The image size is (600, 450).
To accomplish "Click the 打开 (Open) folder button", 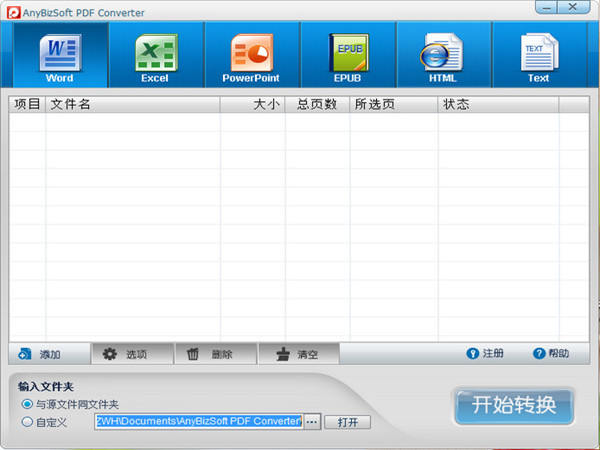I will [347, 422].
